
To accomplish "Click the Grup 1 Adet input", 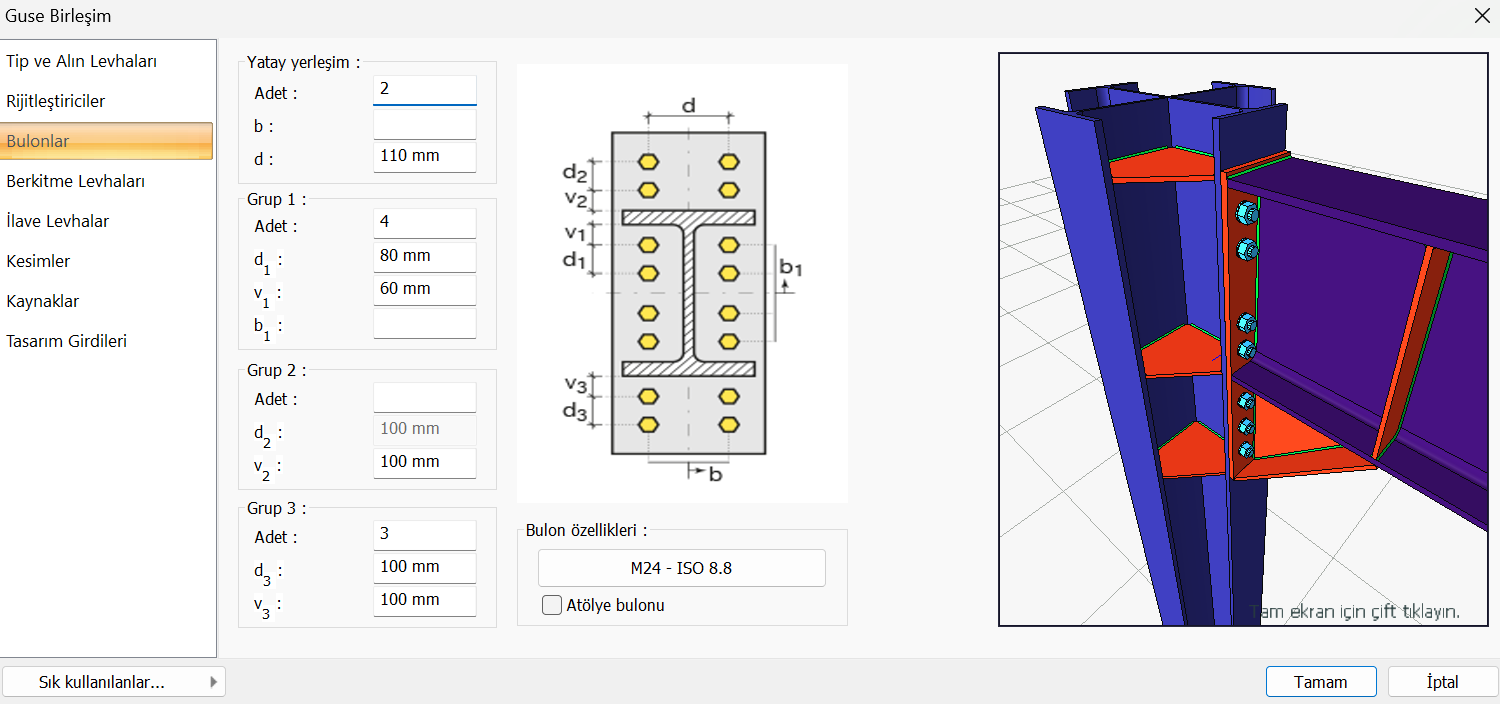I will tap(424, 222).
